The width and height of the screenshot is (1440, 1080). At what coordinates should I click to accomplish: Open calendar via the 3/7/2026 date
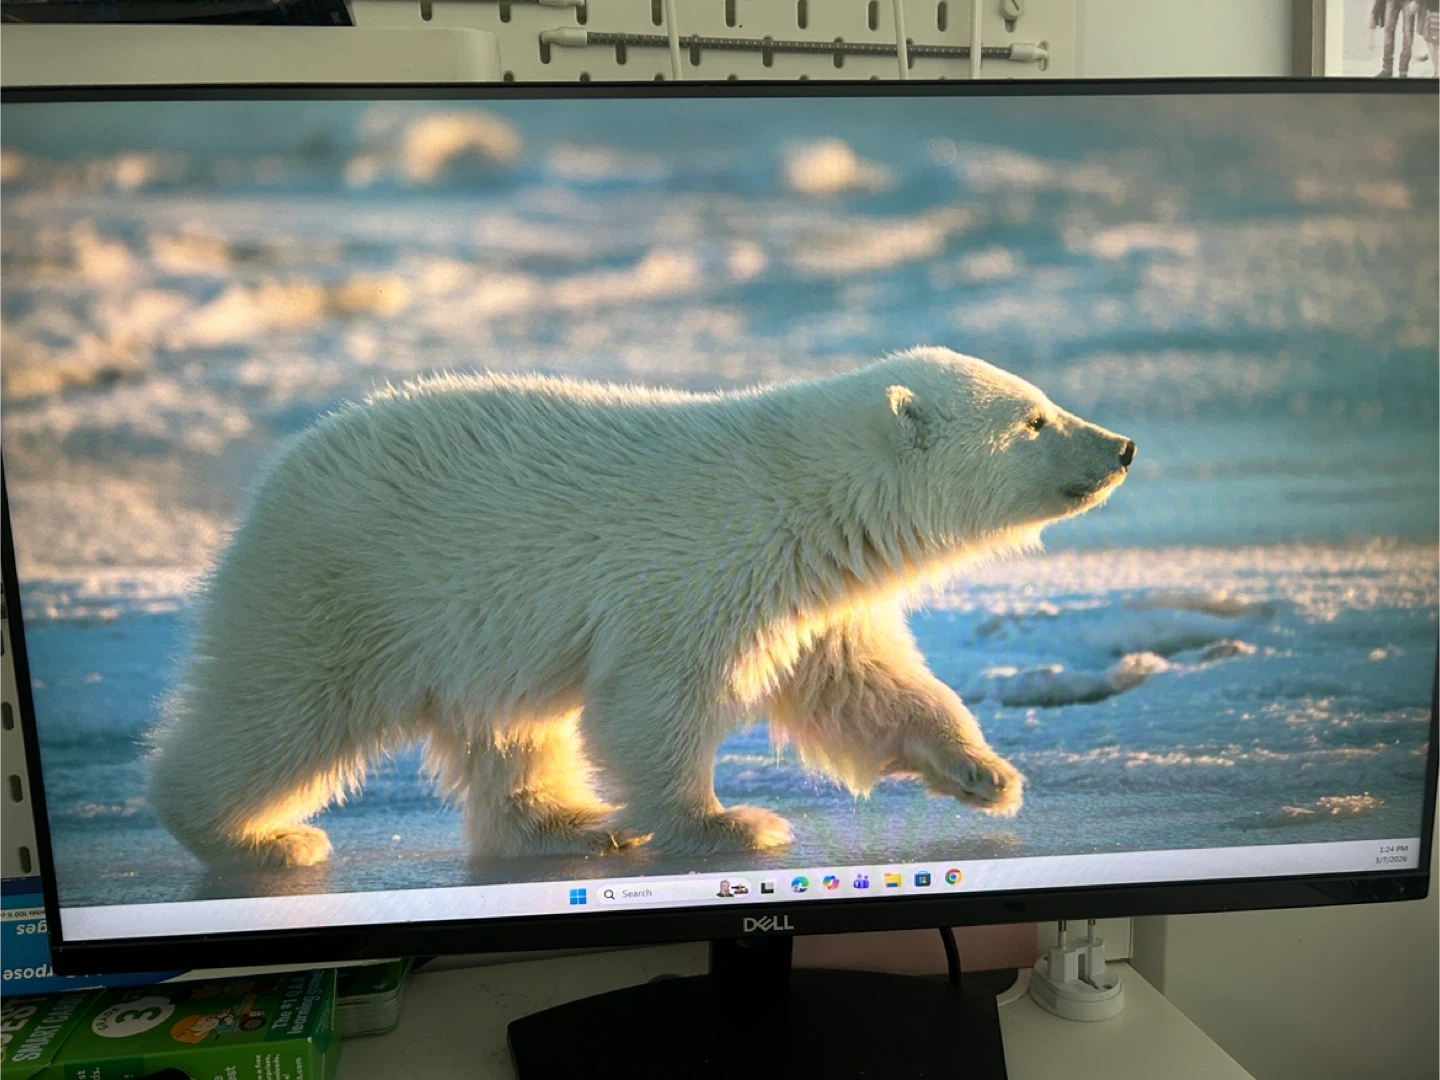point(1390,860)
